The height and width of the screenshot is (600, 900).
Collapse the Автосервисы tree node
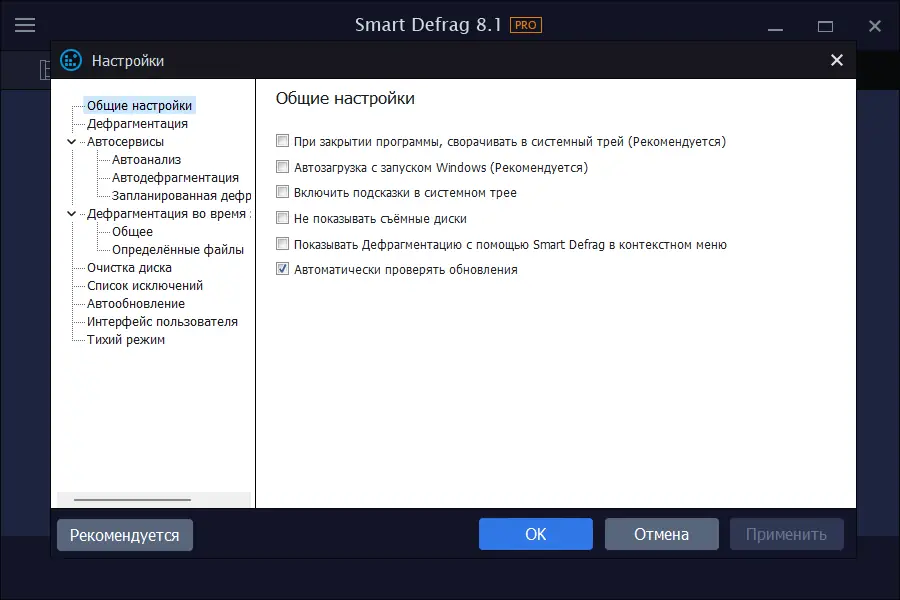coord(71,141)
